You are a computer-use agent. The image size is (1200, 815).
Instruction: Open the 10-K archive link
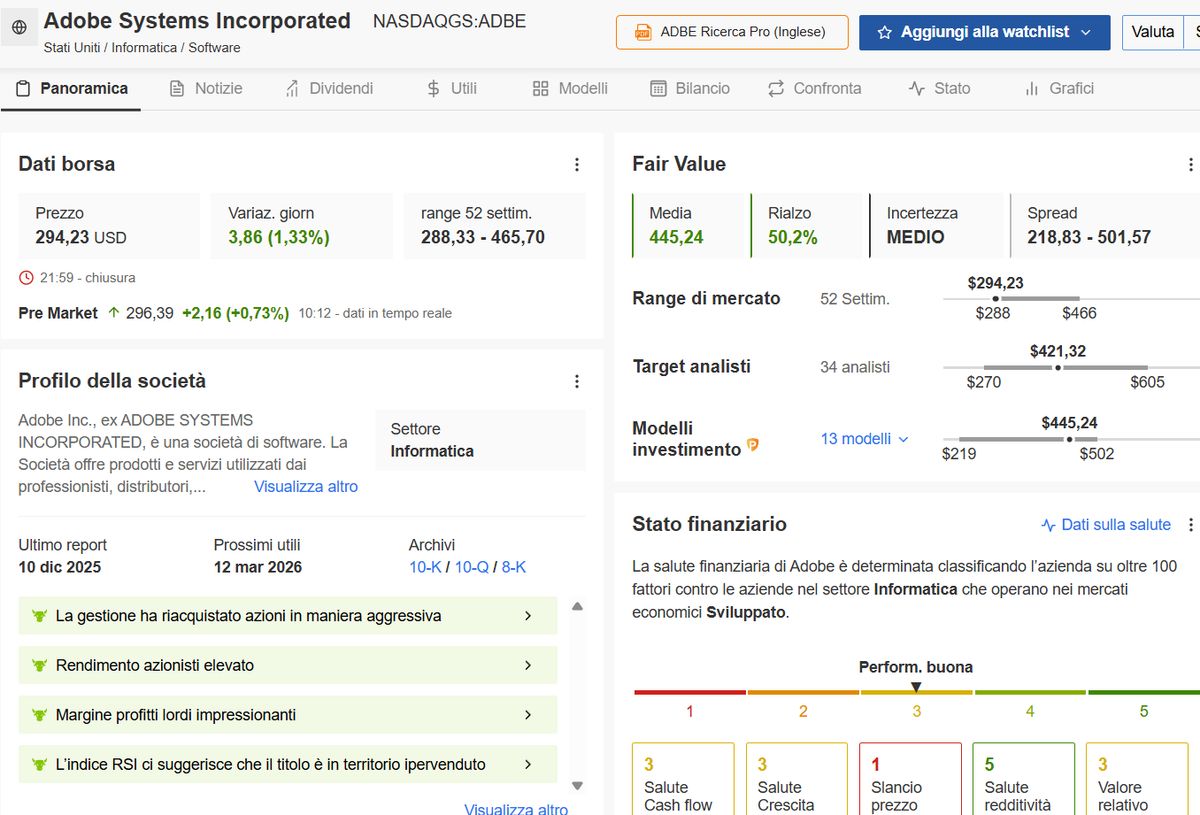[x=426, y=567]
